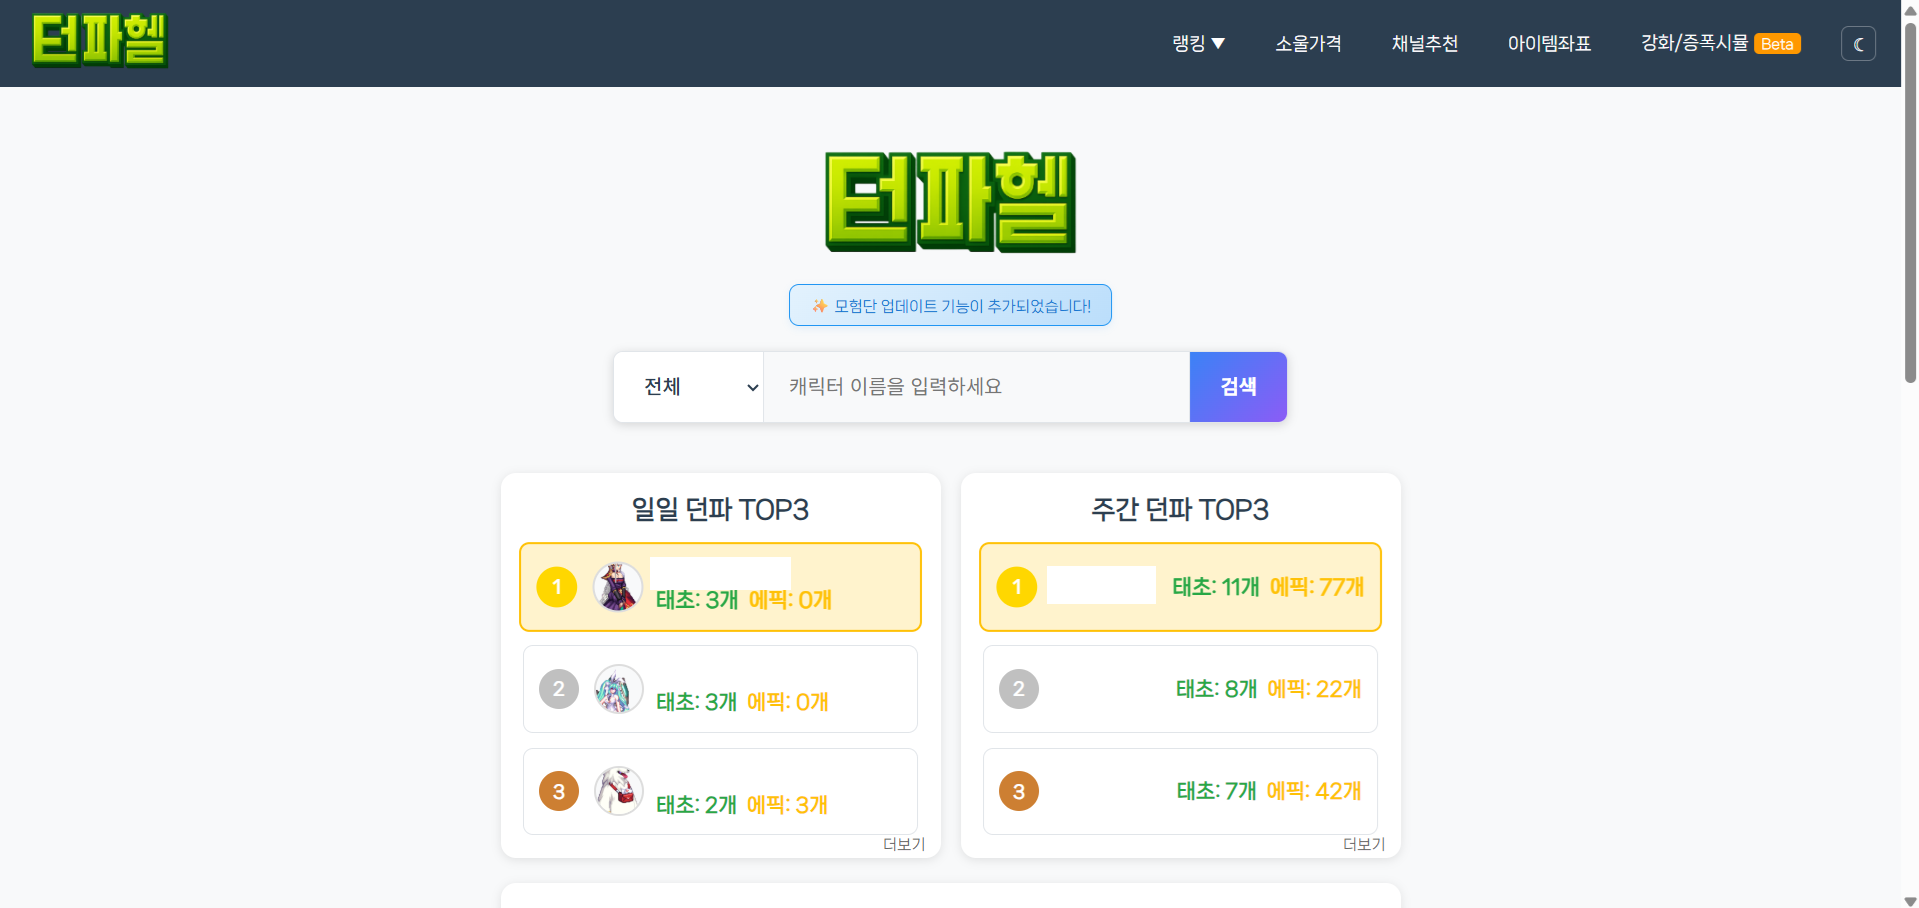Show more daily TOP3 via 더보기
Image resolution: width=1919 pixels, height=908 pixels.
pos(903,844)
